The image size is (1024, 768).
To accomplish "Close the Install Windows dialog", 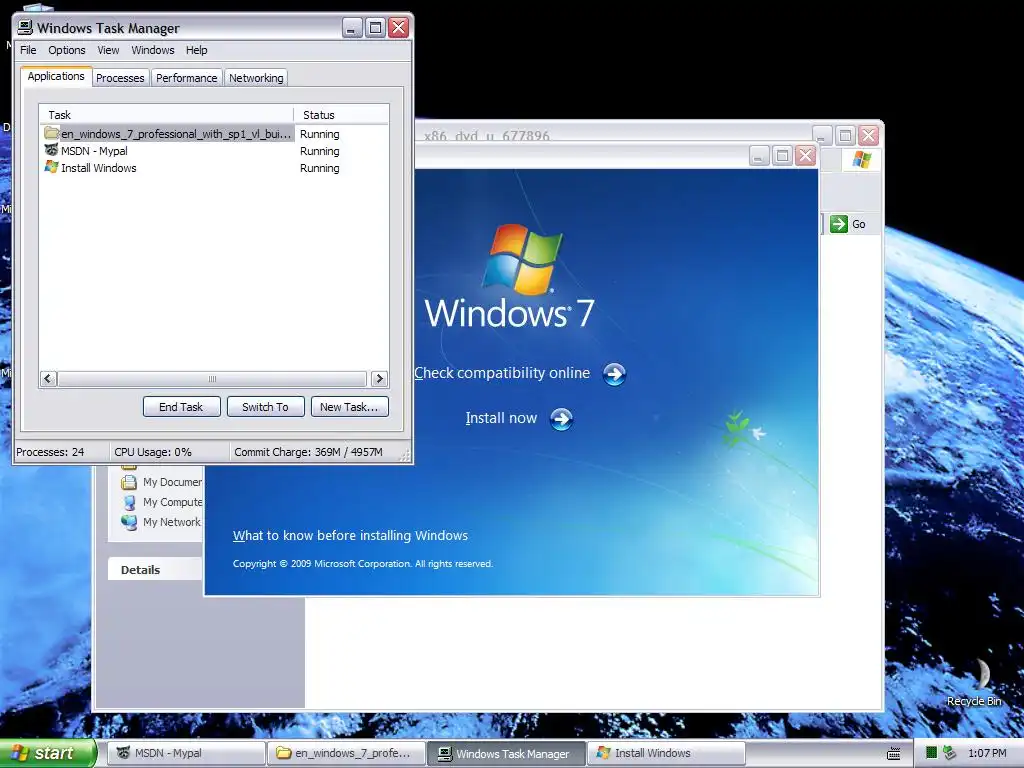I will point(806,155).
